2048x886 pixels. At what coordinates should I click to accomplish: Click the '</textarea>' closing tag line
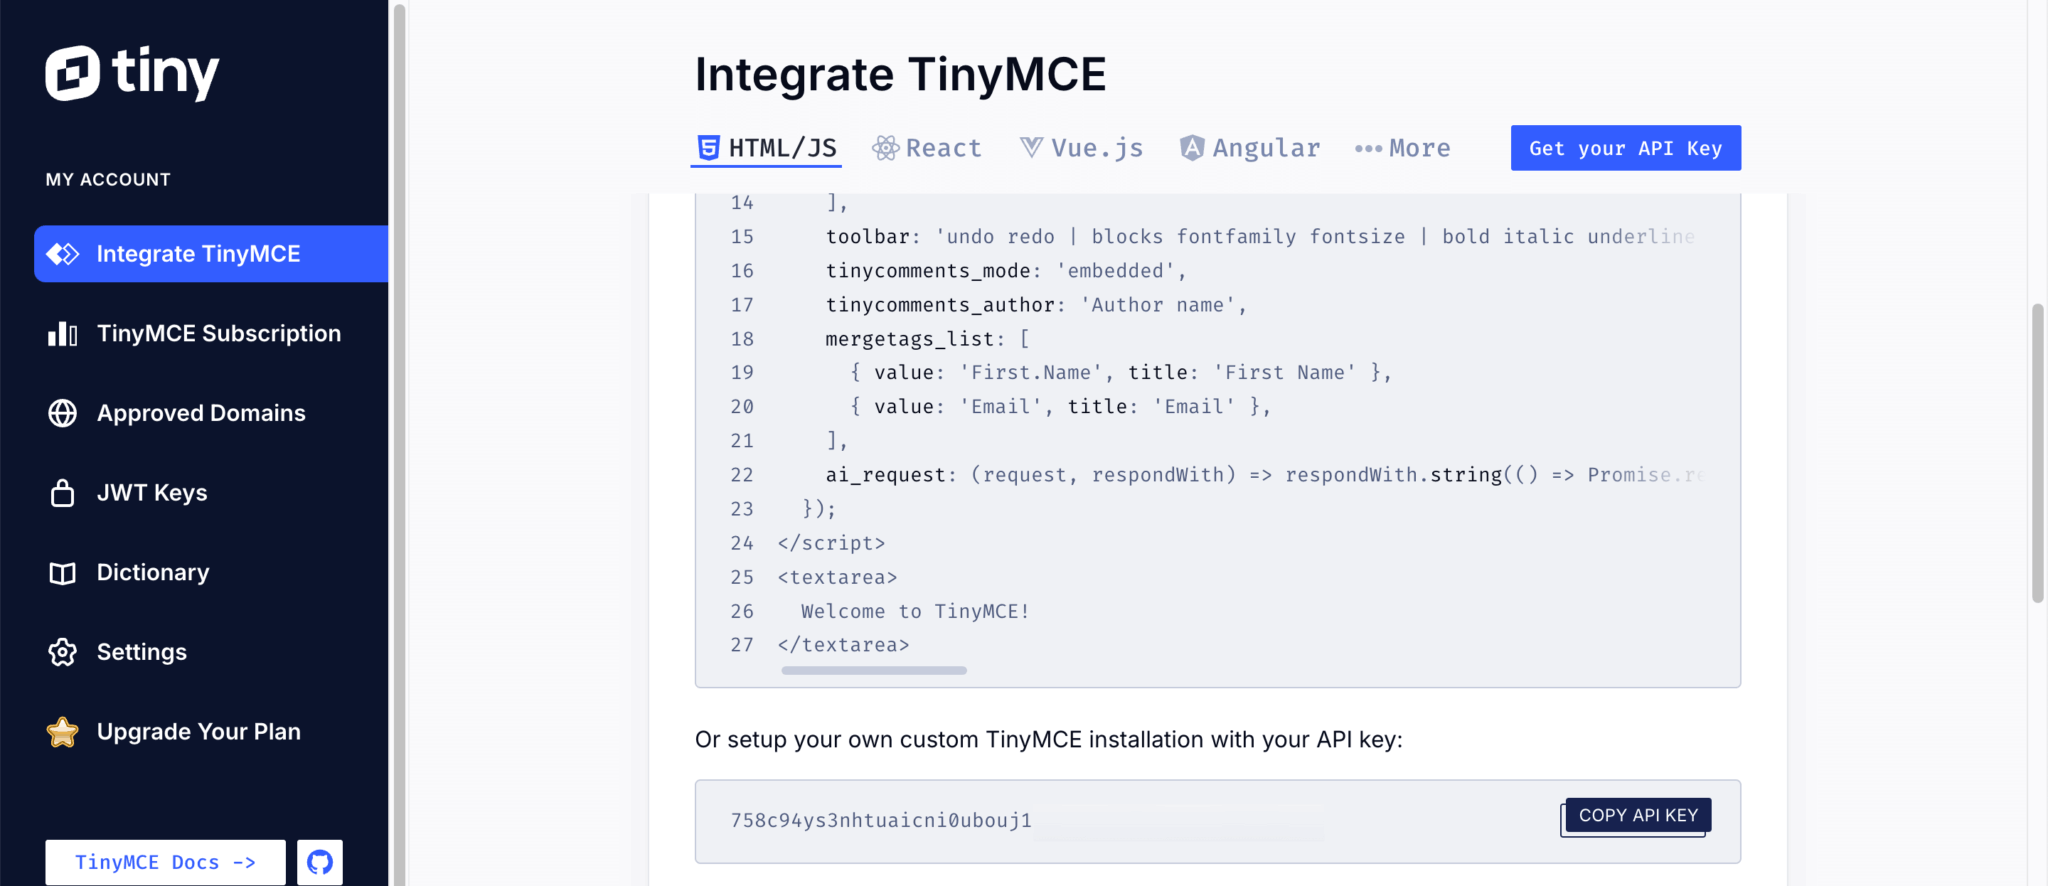[x=843, y=645]
